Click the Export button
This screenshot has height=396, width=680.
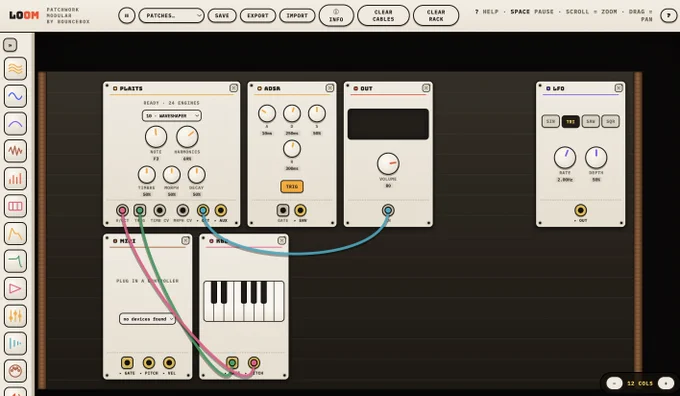258,16
